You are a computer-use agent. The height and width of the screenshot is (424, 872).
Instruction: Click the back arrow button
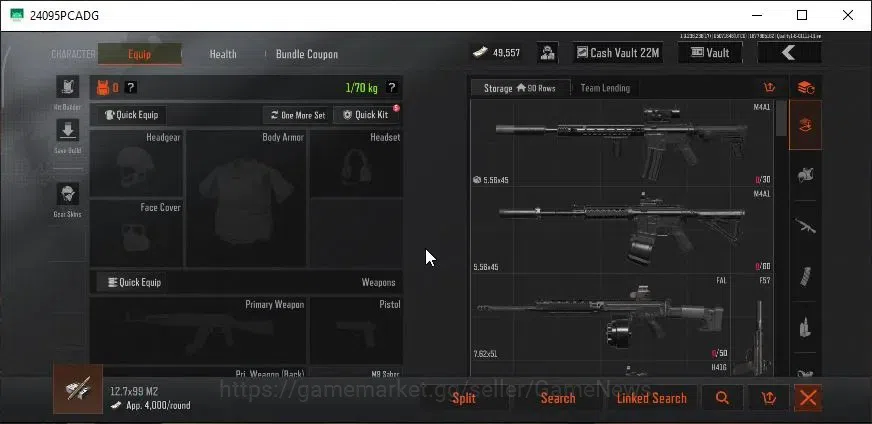click(789, 53)
